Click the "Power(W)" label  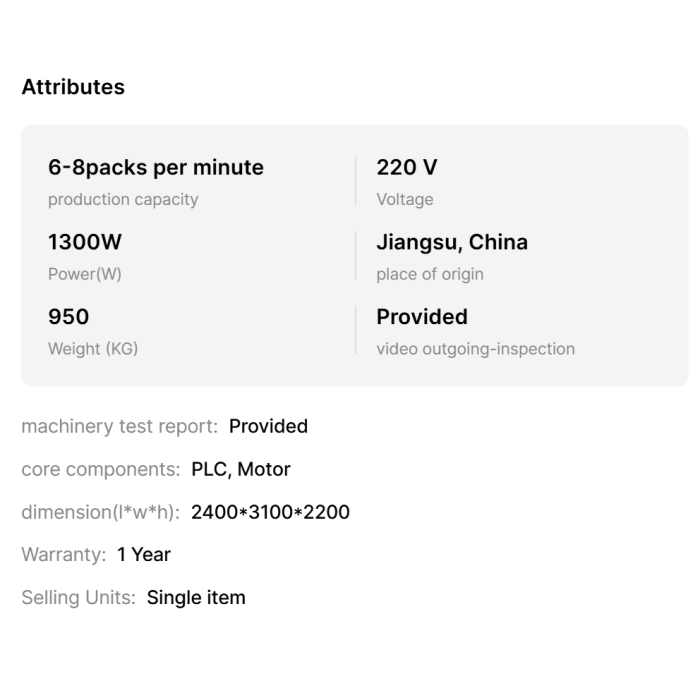pyautogui.click(x=85, y=274)
